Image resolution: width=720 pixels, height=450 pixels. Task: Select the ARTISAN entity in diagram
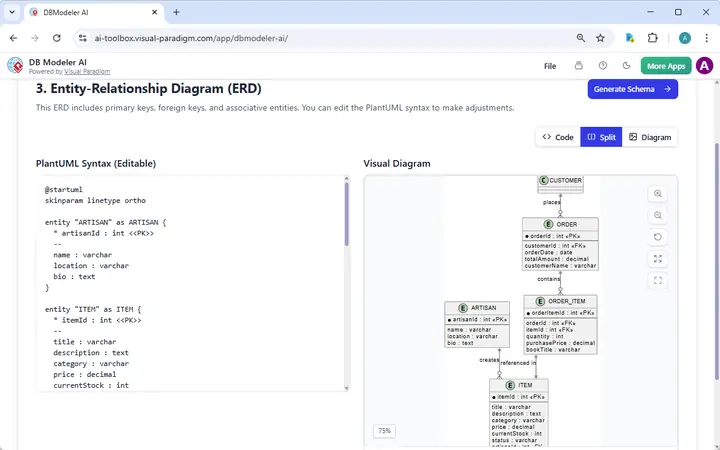[477, 324]
